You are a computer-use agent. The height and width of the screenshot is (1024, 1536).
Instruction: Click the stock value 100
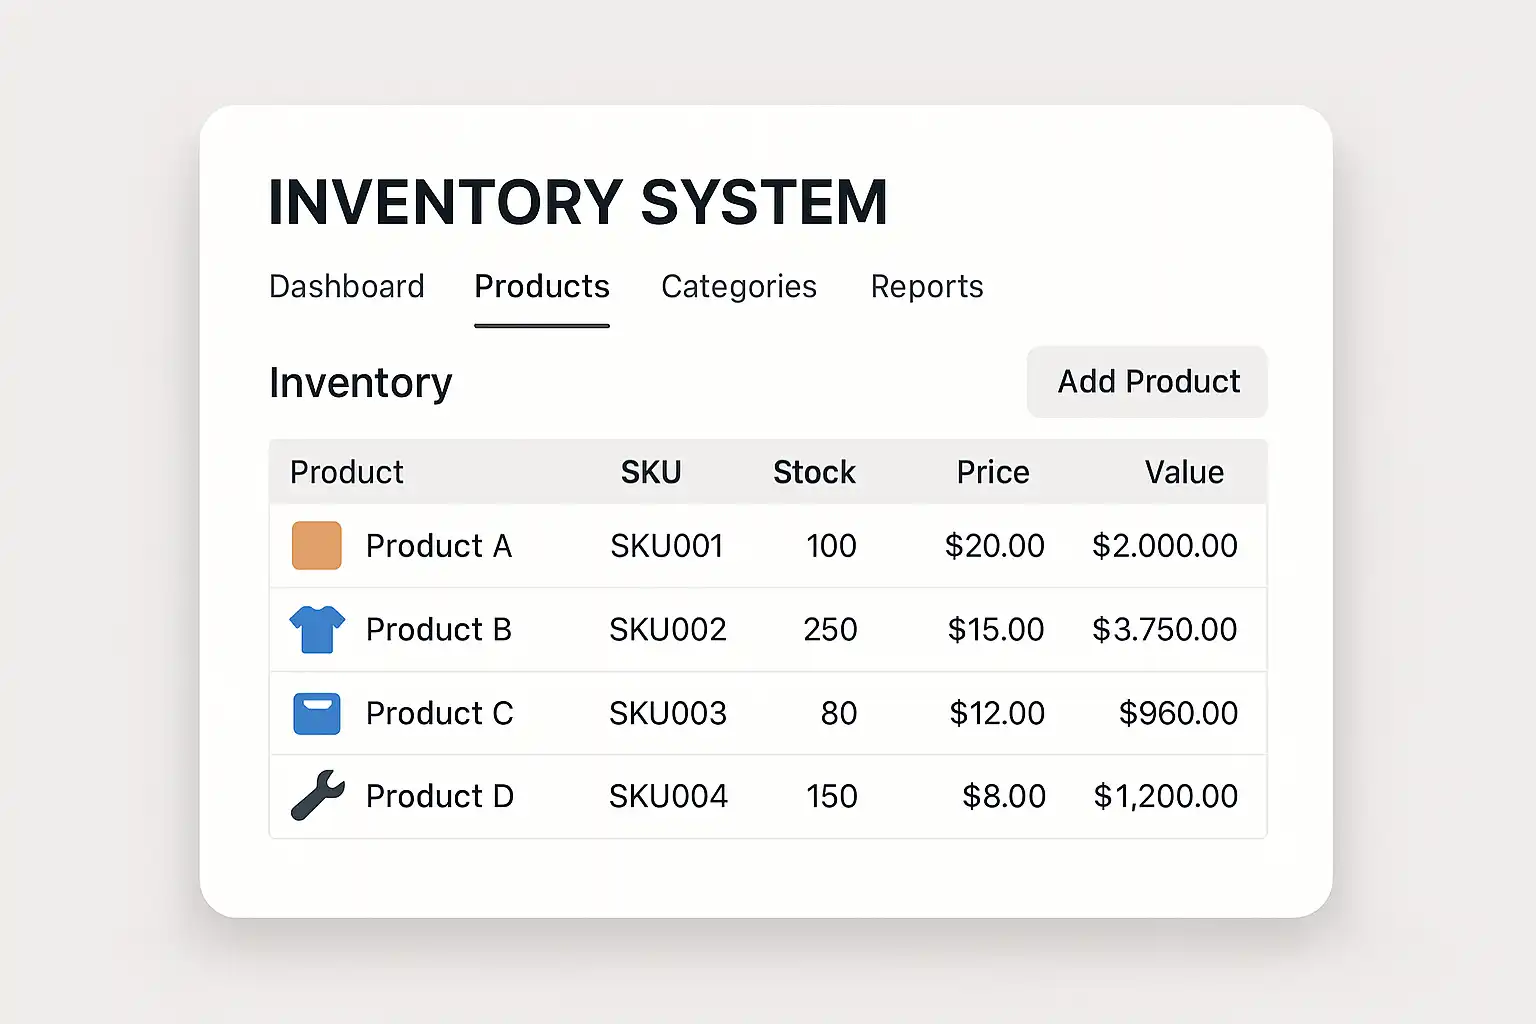tap(831, 546)
